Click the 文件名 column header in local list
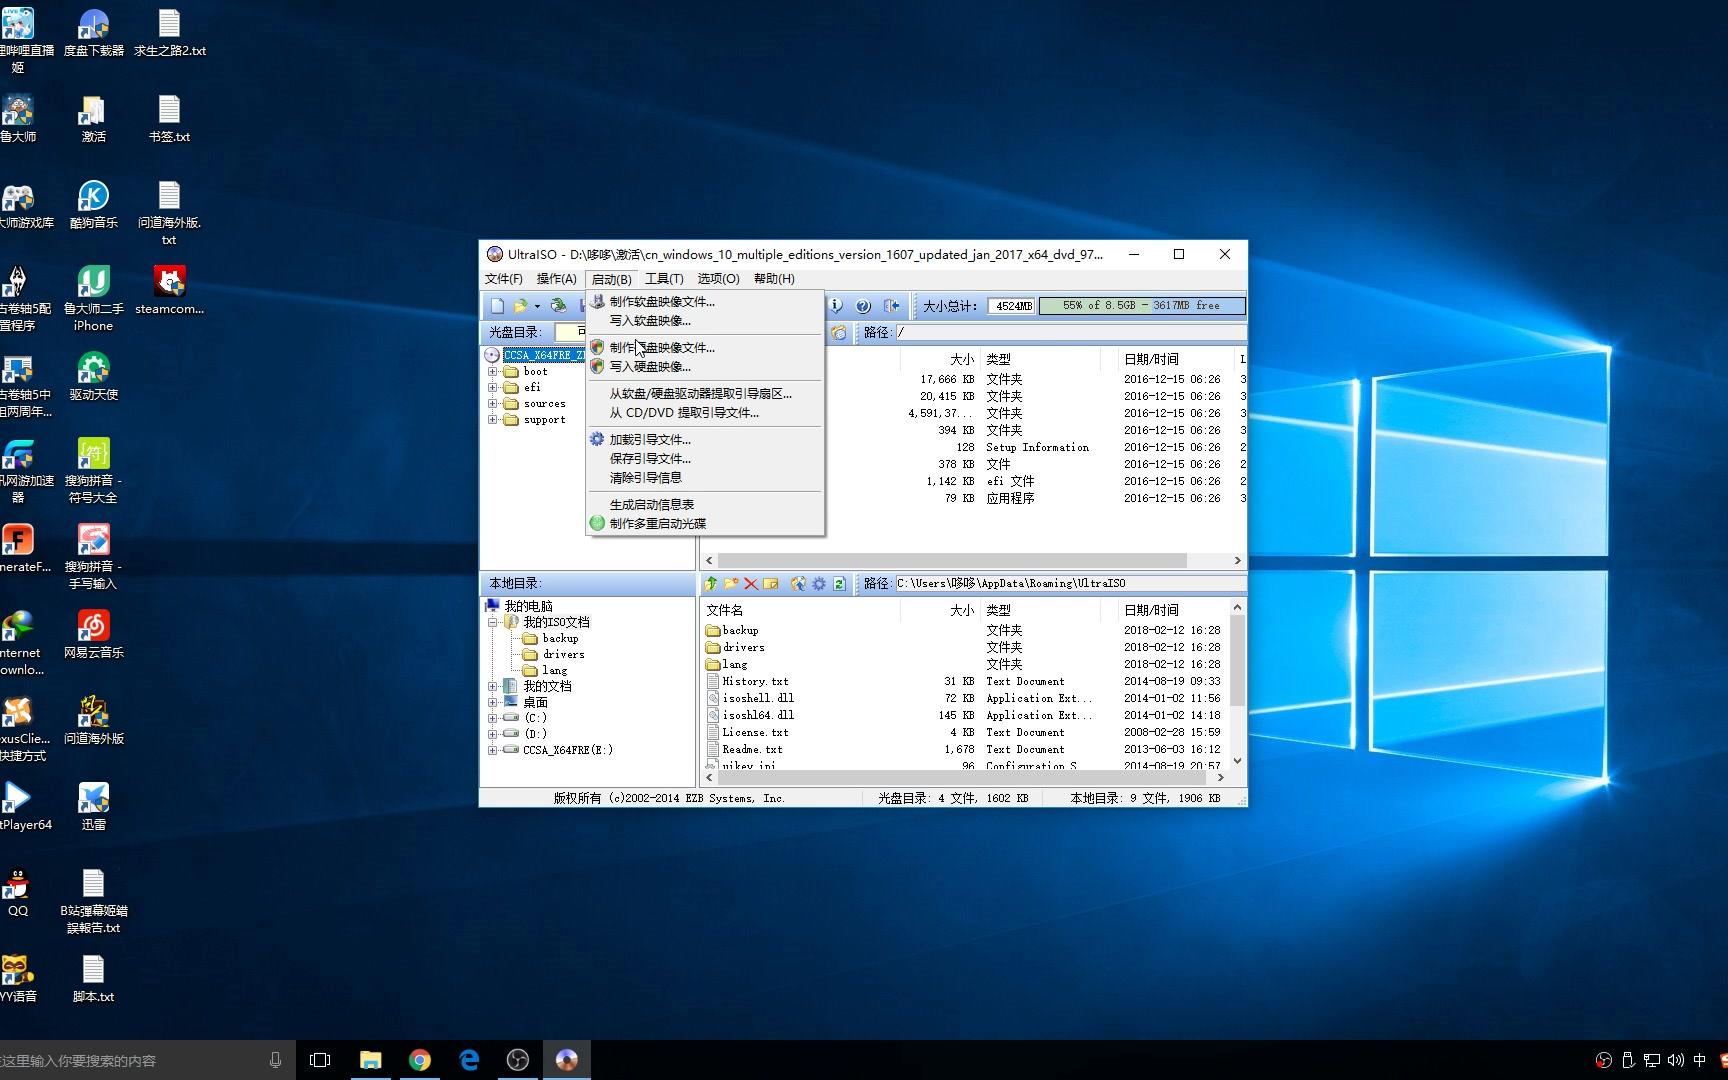Screen dimensions: 1728x1080 [724, 610]
